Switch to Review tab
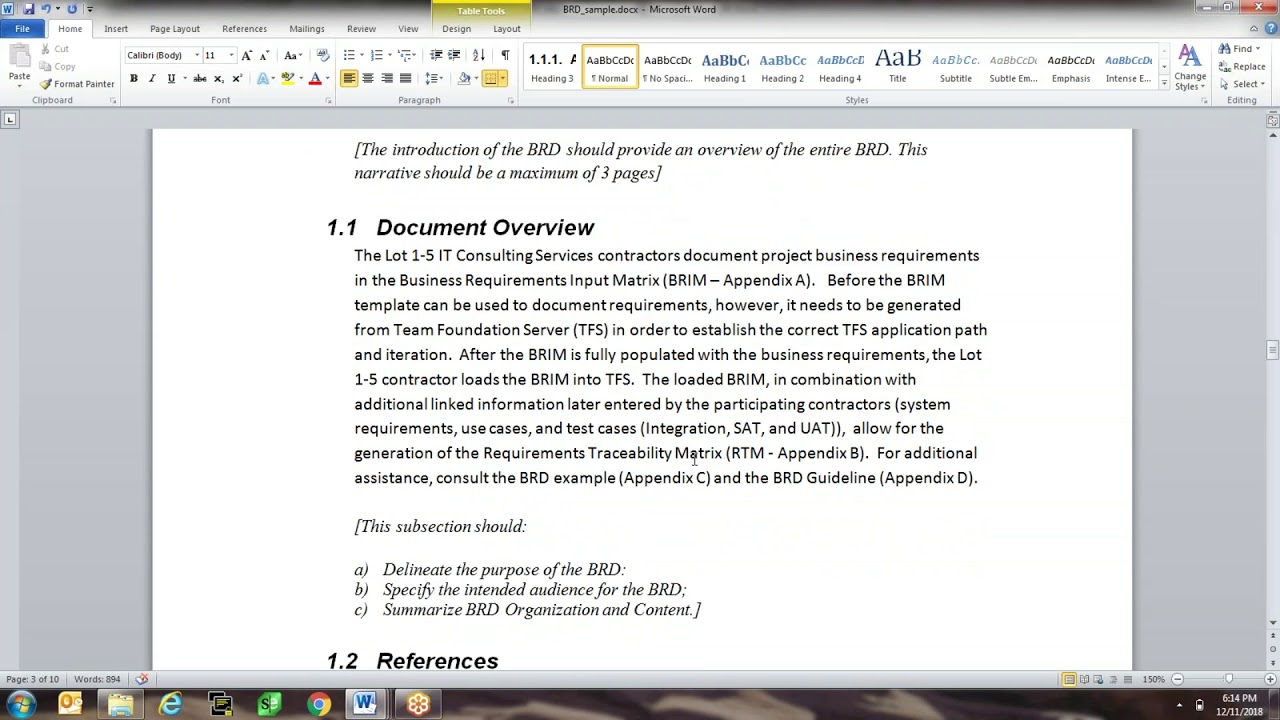This screenshot has height=720, width=1280. click(x=361, y=29)
